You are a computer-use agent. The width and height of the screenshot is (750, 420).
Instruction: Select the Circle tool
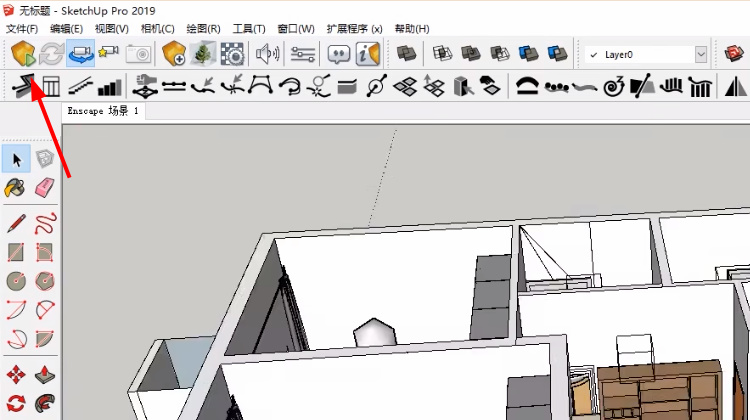pyautogui.click(x=16, y=281)
